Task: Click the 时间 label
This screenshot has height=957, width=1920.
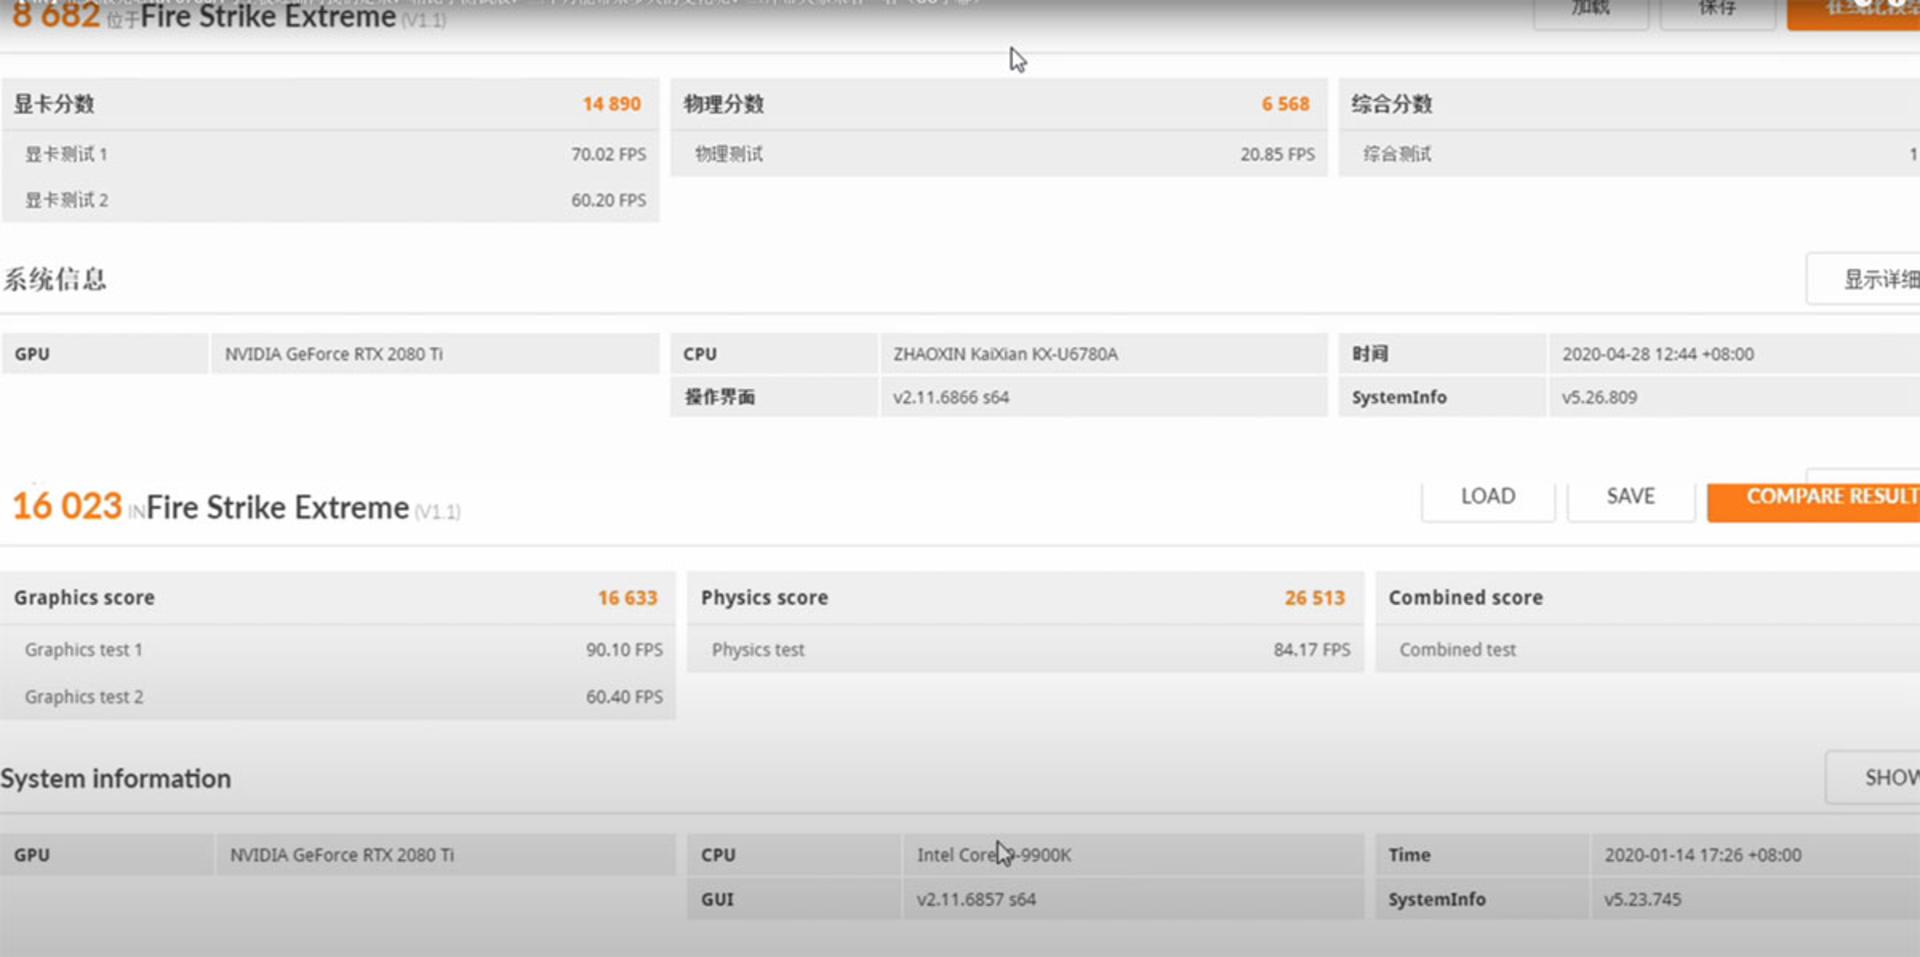Action: (x=1370, y=354)
